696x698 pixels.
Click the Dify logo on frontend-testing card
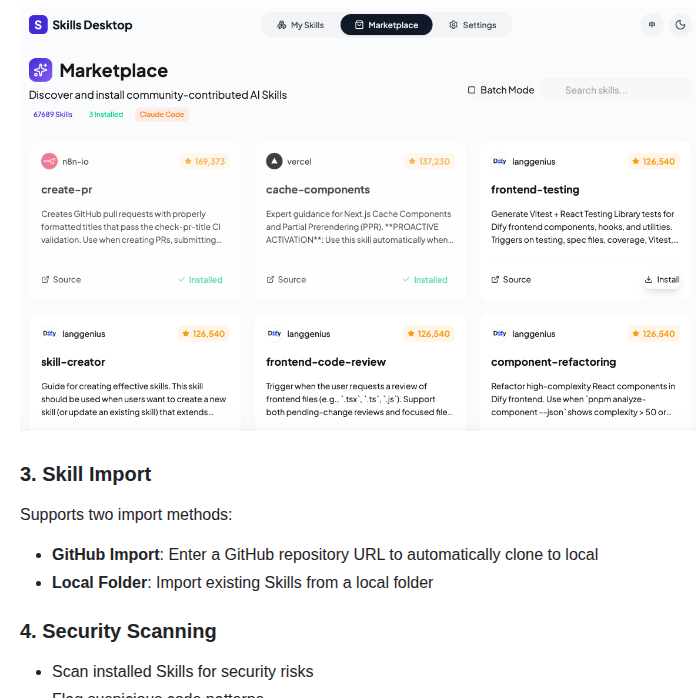(499, 161)
